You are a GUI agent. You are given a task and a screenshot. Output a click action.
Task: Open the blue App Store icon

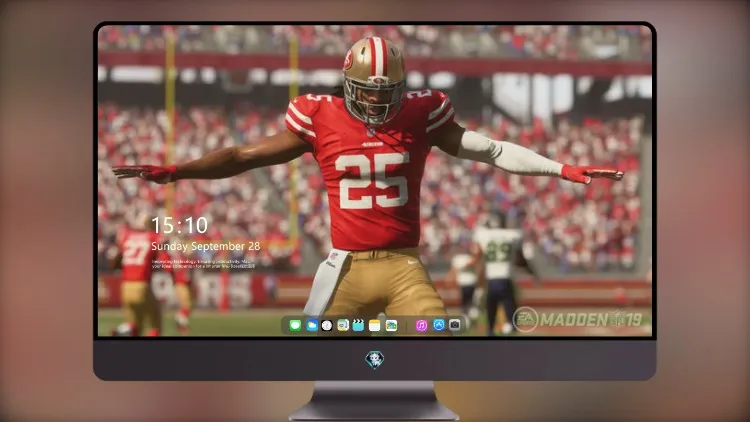pyautogui.click(x=439, y=325)
